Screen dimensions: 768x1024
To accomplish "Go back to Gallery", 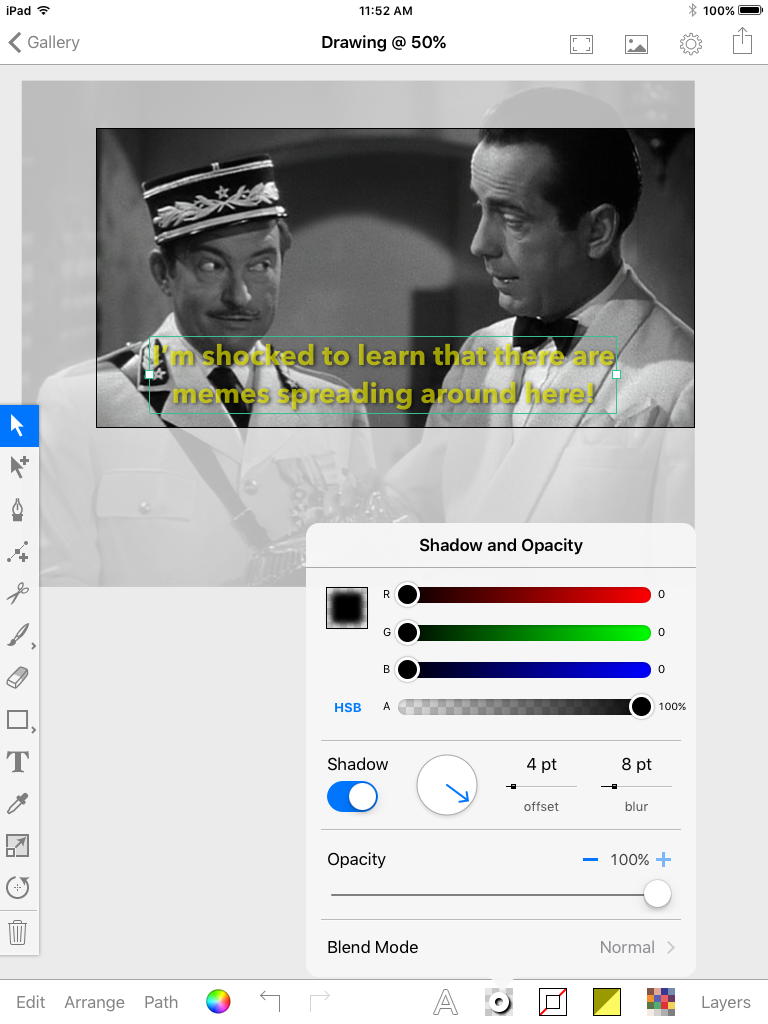I will pos(44,42).
